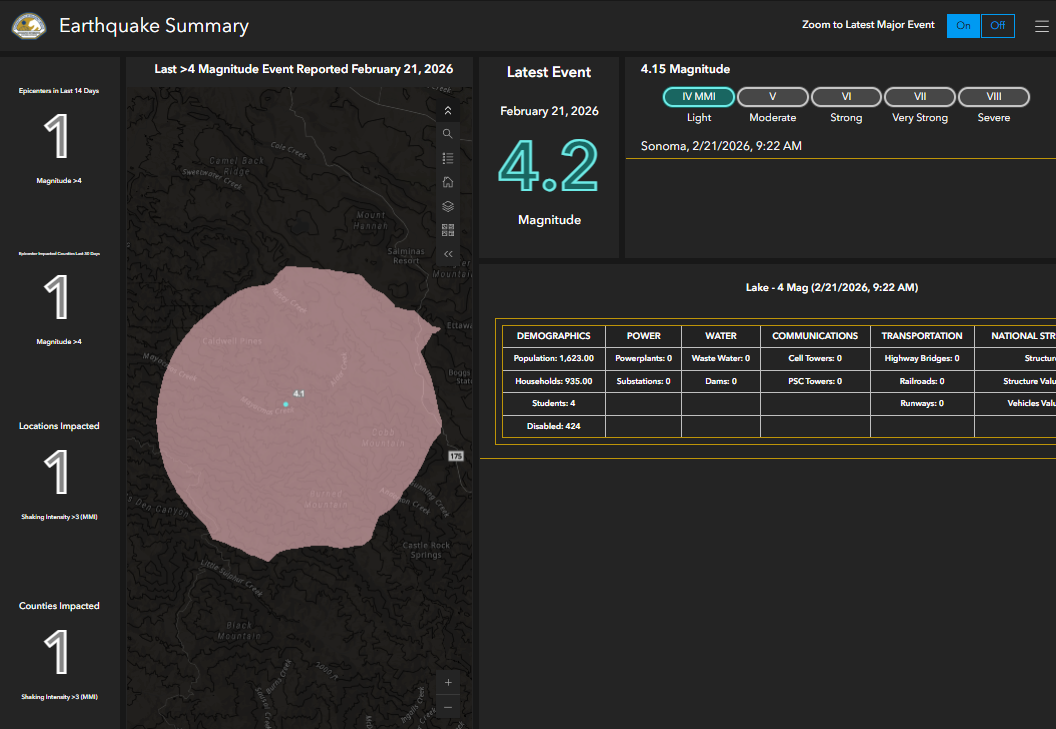Viewport: 1056px width, 729px height.
Task: Reset map to default home extent
Action: click(448, 182)
